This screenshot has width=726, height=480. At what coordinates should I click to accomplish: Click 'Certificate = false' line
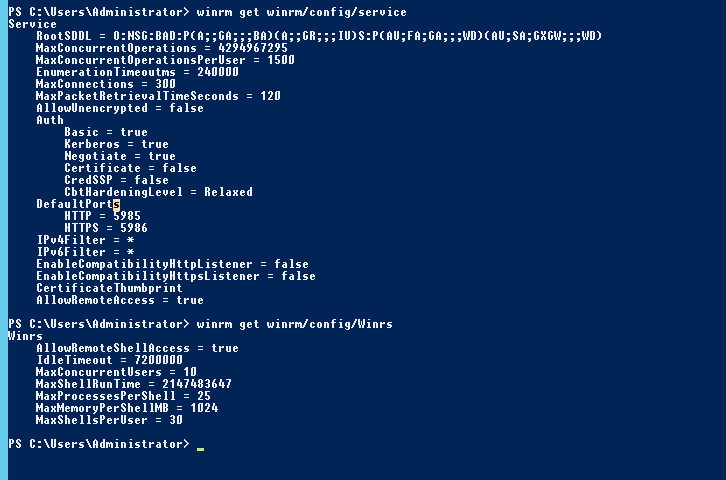pos(130,168)
